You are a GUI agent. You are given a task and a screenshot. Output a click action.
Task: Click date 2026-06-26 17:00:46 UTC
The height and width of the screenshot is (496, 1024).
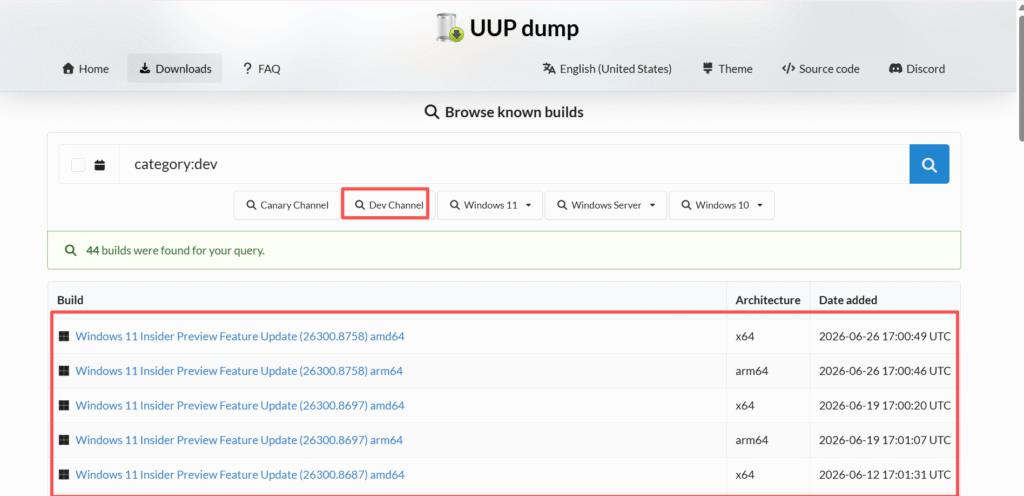click(884, 371)
